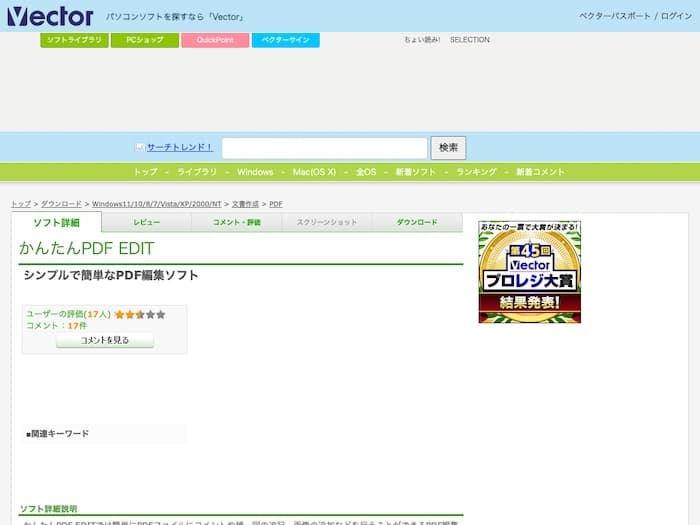Select the ソフト詳細 tab

(57, 222)
